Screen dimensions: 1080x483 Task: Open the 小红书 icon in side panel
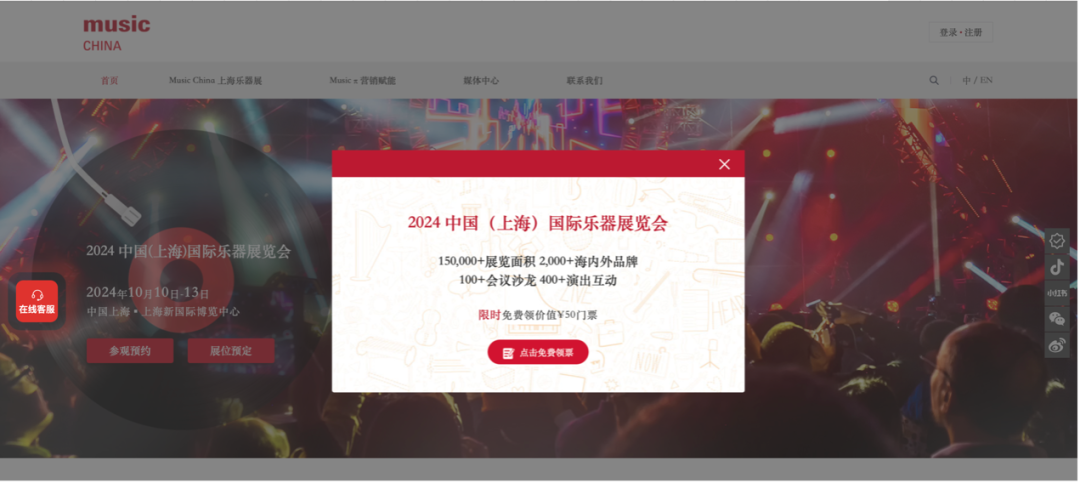point(1057,293)
